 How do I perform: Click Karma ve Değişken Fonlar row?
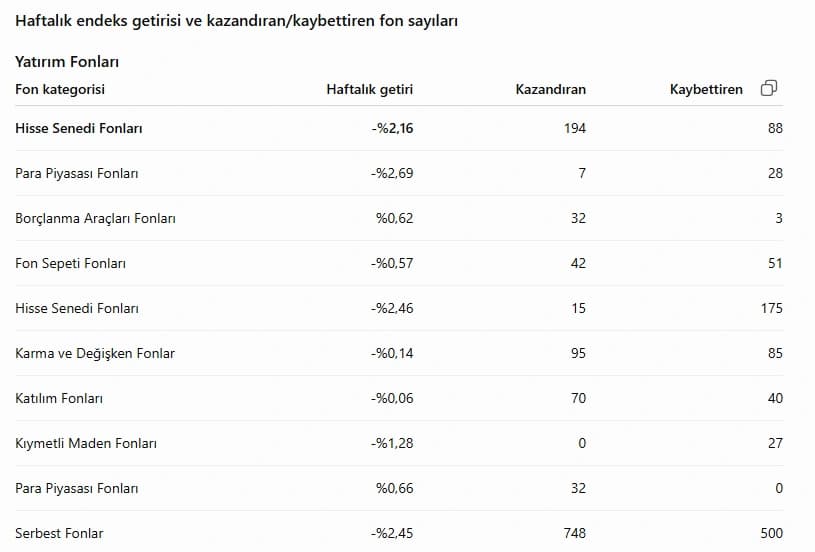pyautogui.click(x=399, y=353)
